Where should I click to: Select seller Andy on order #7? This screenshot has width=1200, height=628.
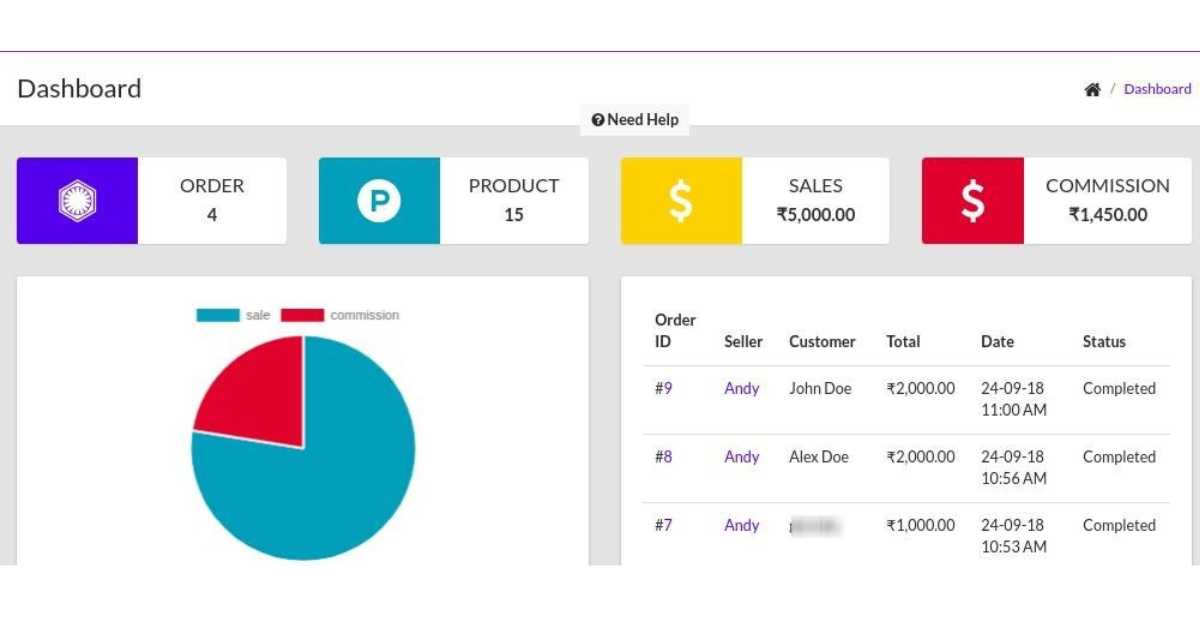741,525
